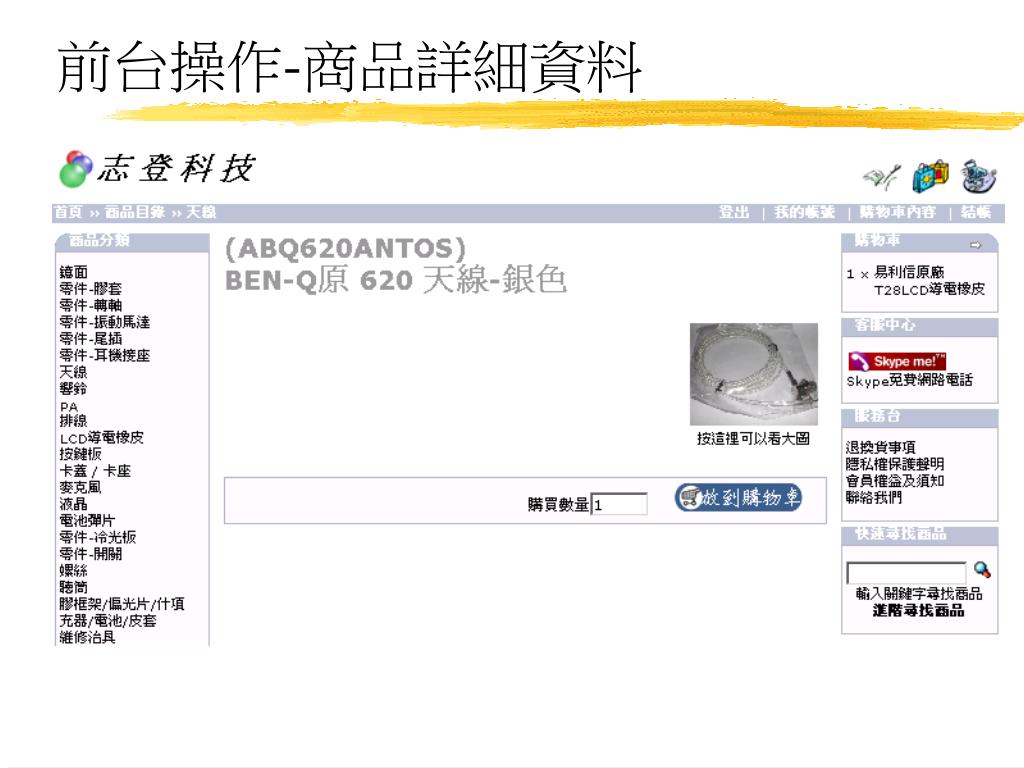
Task: Click the magnifier quick search icon
Action: point(982,569)
